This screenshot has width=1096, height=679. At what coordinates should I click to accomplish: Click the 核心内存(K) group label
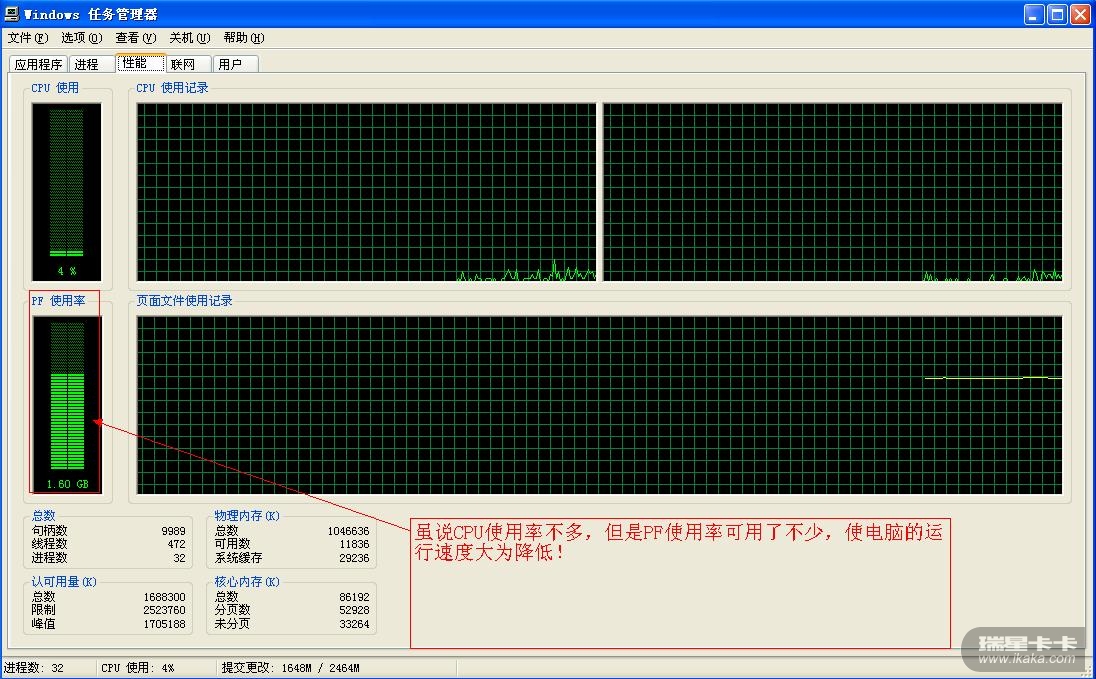click(x=247, y=582)
